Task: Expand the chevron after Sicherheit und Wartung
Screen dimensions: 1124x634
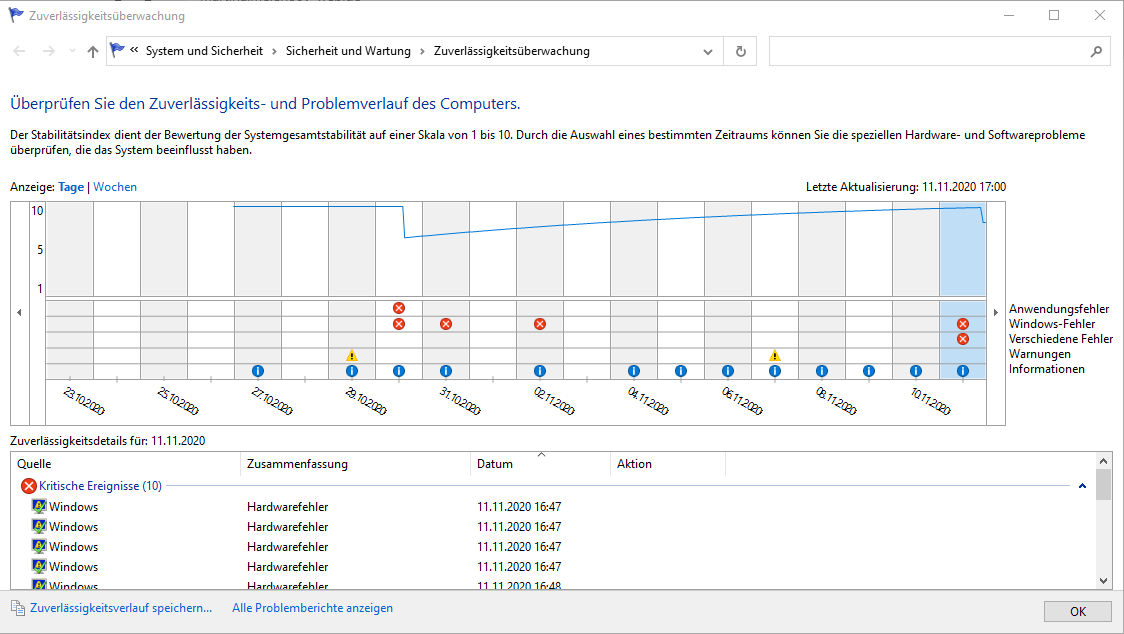Action: 422,52
